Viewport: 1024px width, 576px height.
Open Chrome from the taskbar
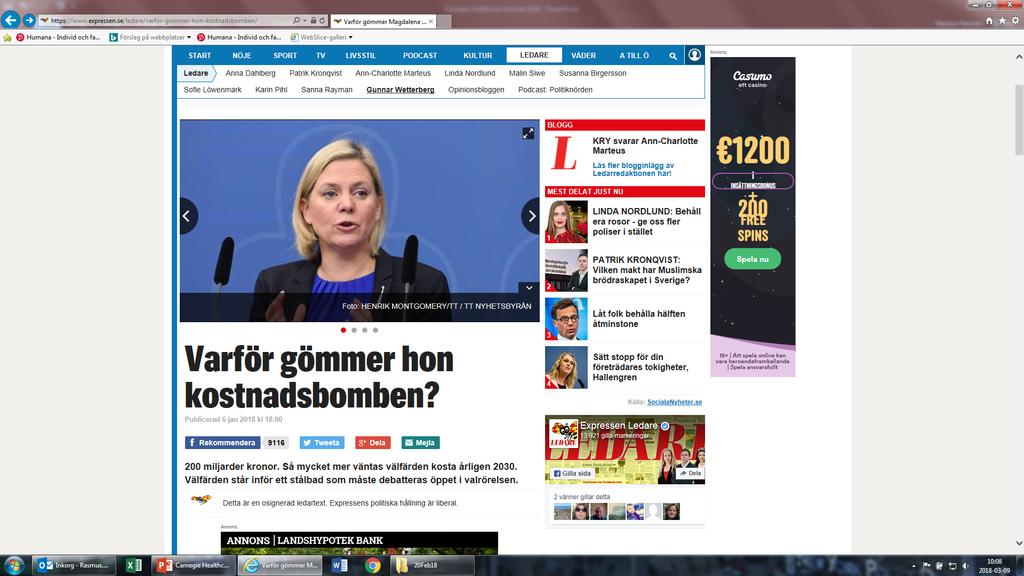[372, 565]
